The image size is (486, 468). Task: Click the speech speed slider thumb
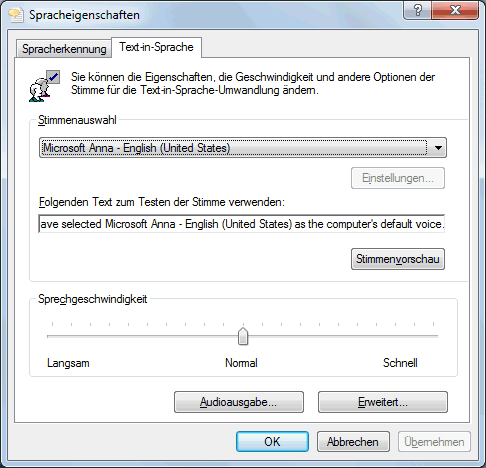pyautogui.click(x=243, y=336)
